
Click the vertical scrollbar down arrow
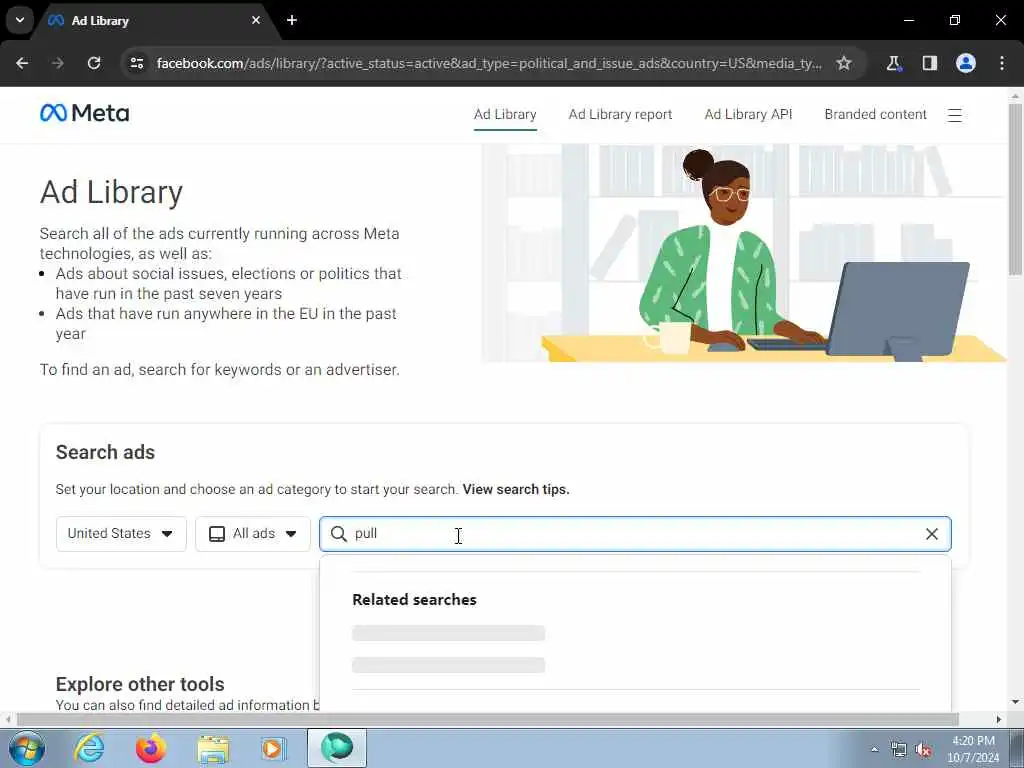(x=1015, y=702)
